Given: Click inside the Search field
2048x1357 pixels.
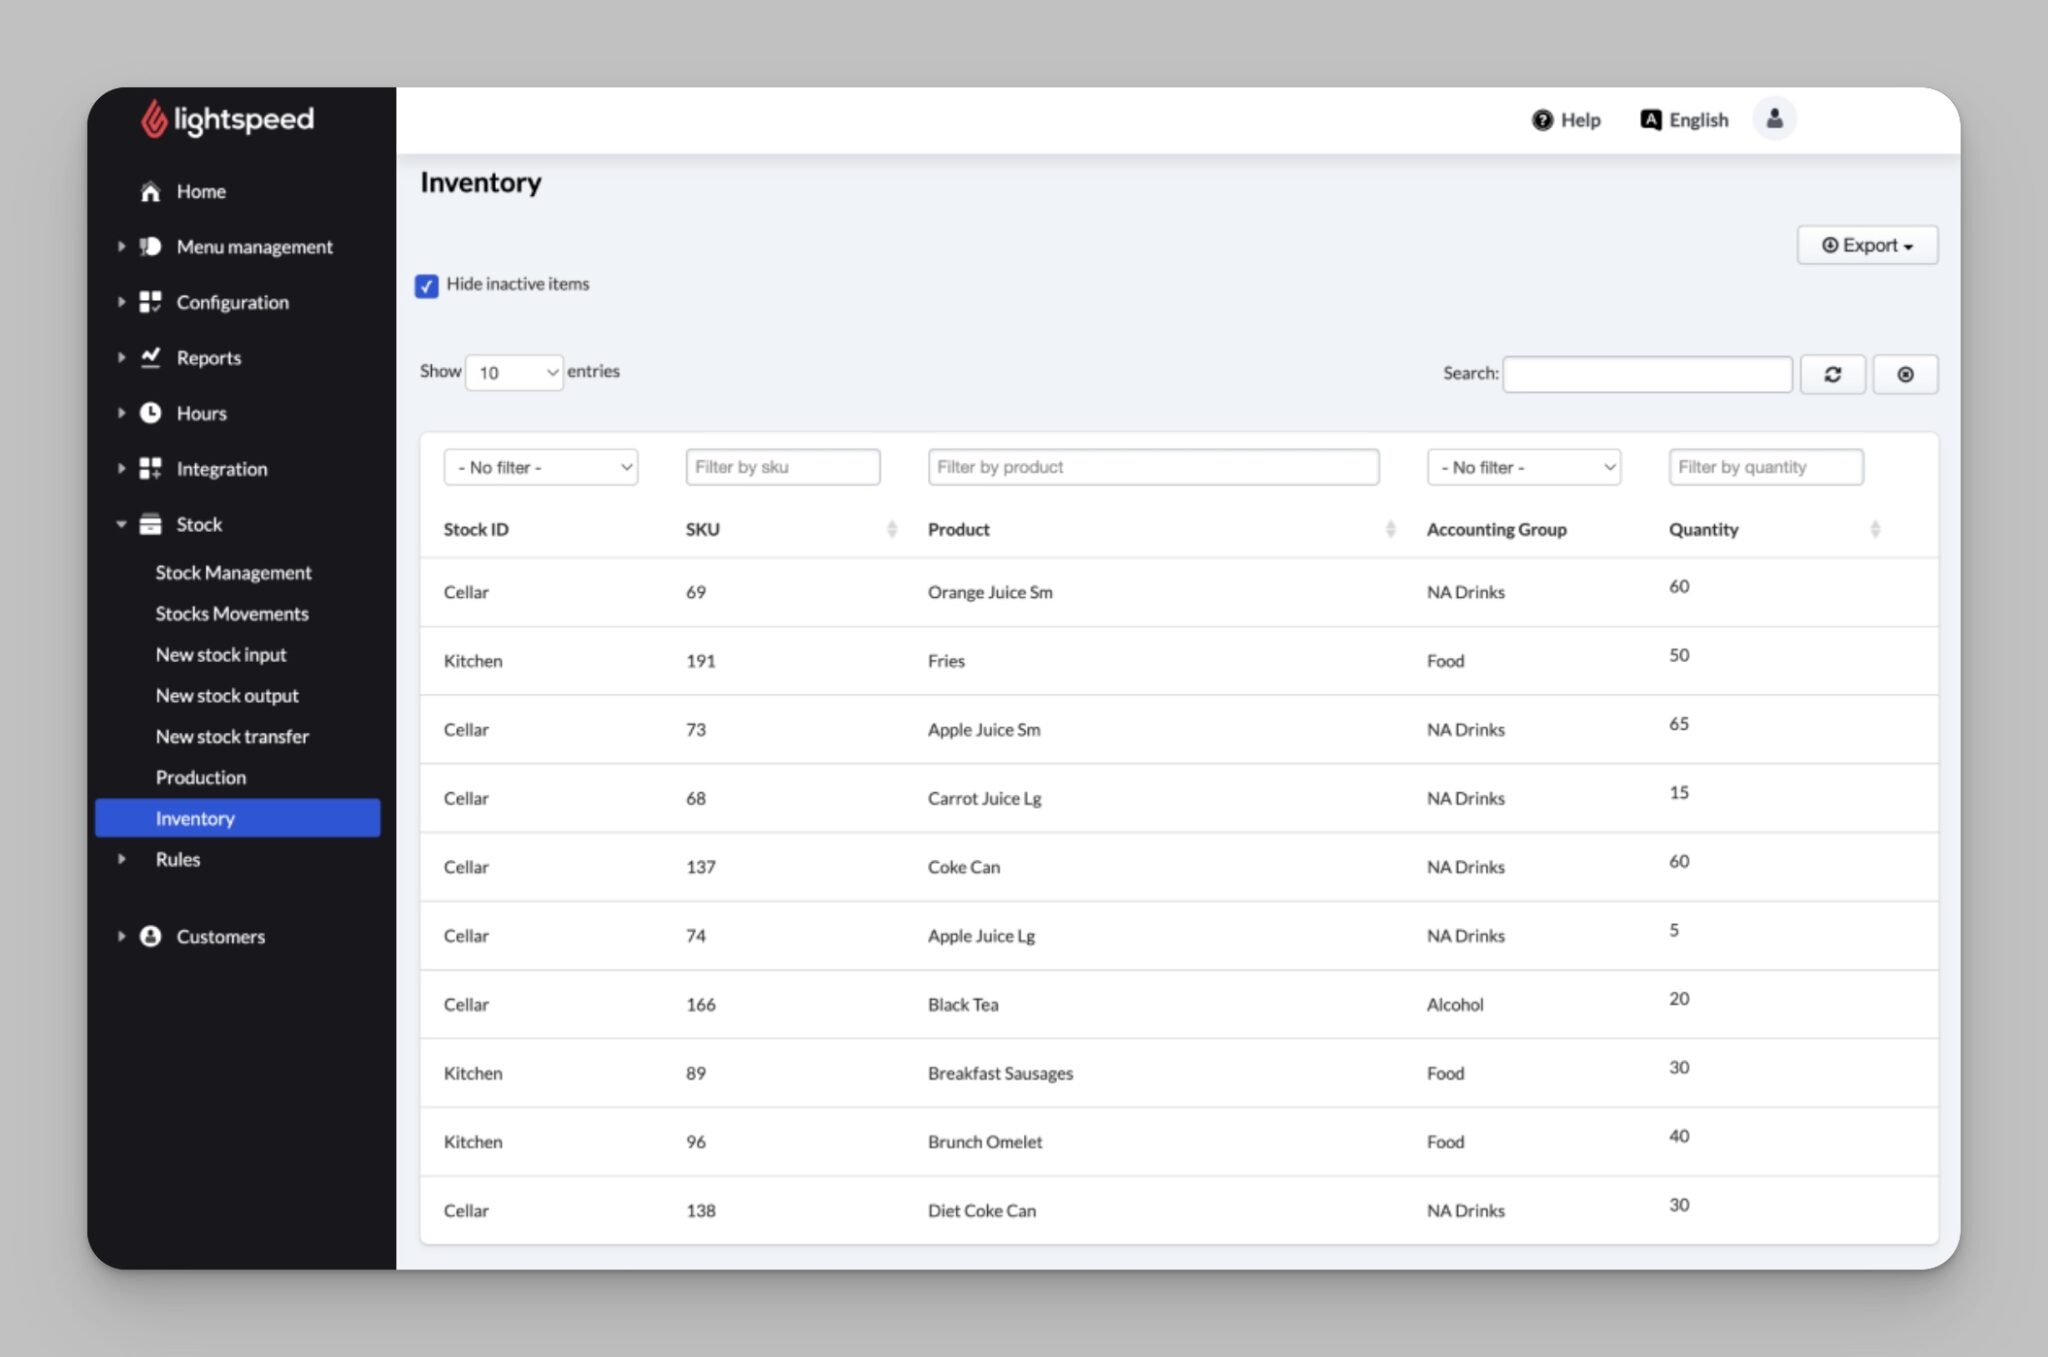Looking at the screenshot, I should [x=1647, y=374].
